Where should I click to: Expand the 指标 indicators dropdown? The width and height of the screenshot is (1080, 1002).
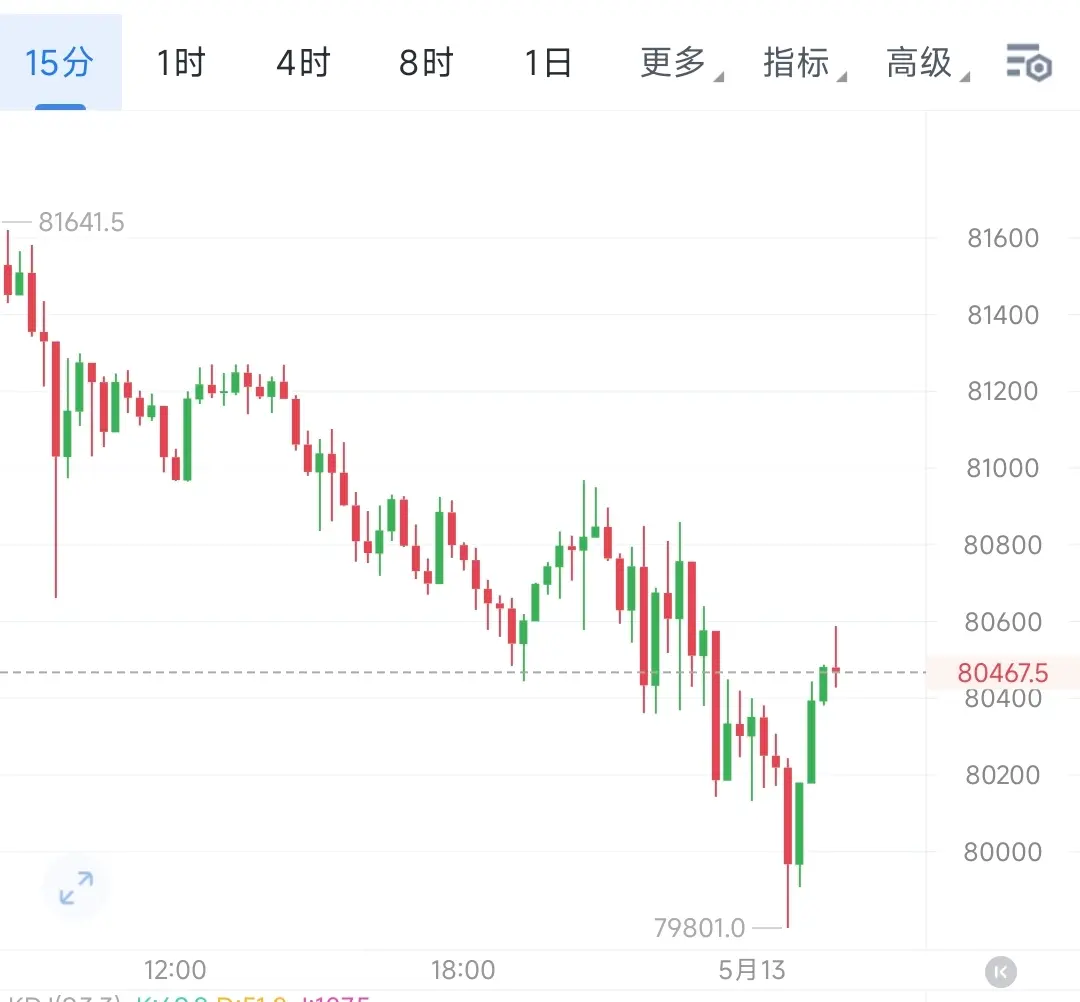coord(804,63)
